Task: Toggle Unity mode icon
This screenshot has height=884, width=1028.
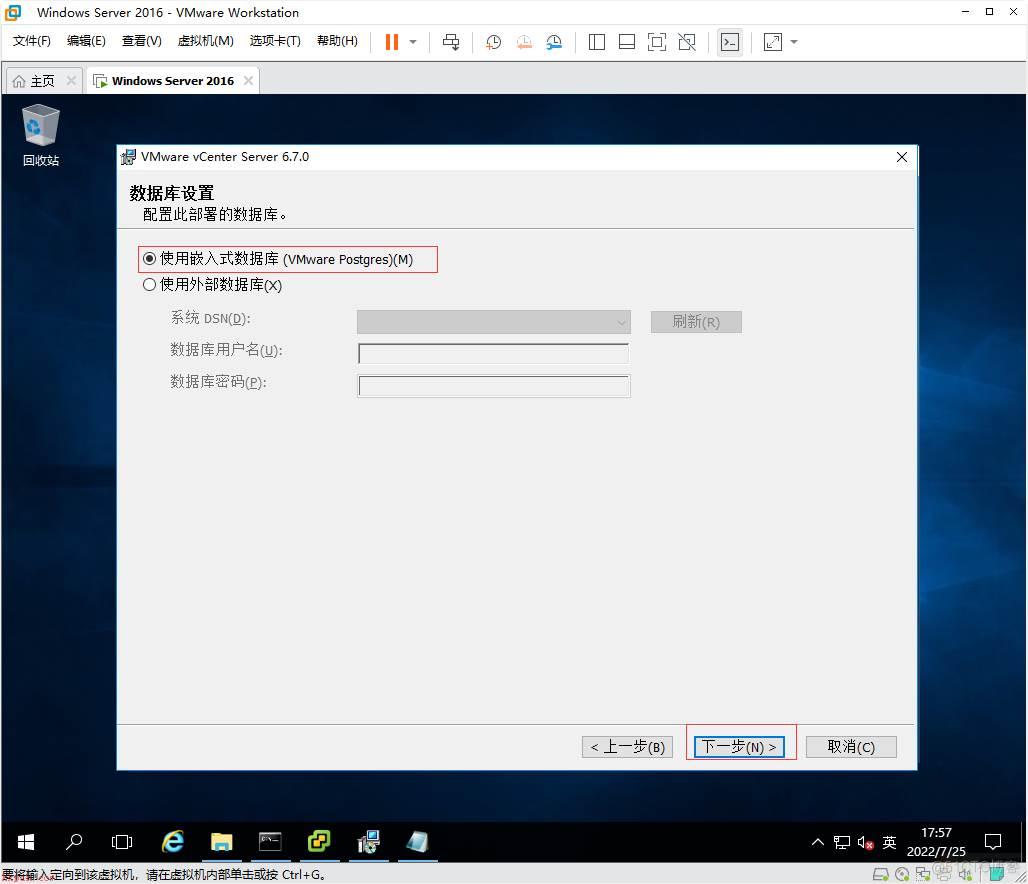Action: pyautogui.click(x=687, y=42)
